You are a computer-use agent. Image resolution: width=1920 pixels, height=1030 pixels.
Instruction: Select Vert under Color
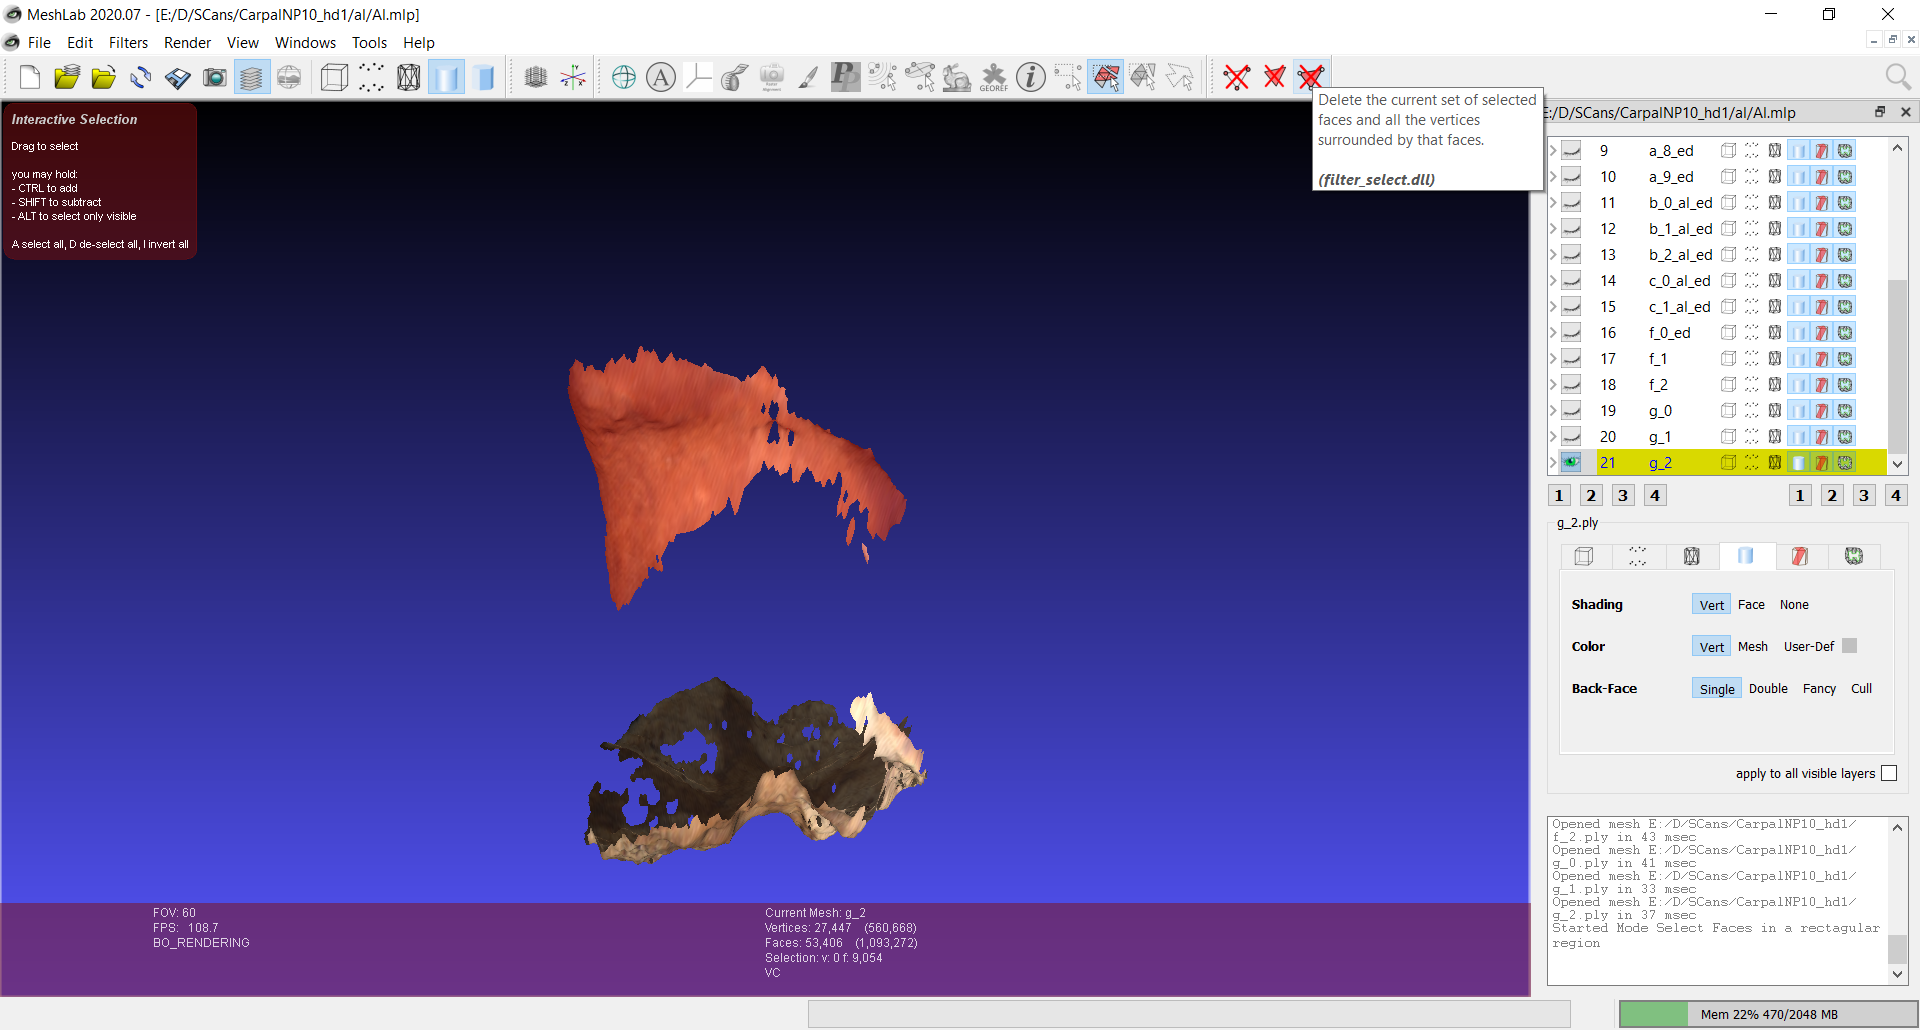pos(1711,646)
